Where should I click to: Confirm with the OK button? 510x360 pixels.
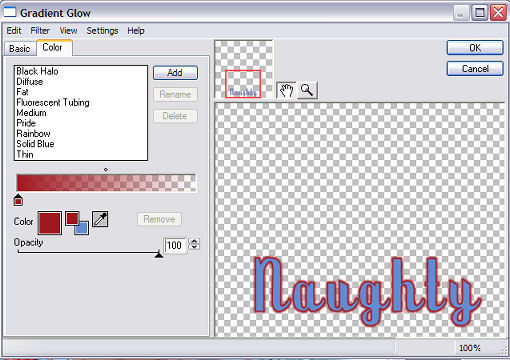[475, 48]
